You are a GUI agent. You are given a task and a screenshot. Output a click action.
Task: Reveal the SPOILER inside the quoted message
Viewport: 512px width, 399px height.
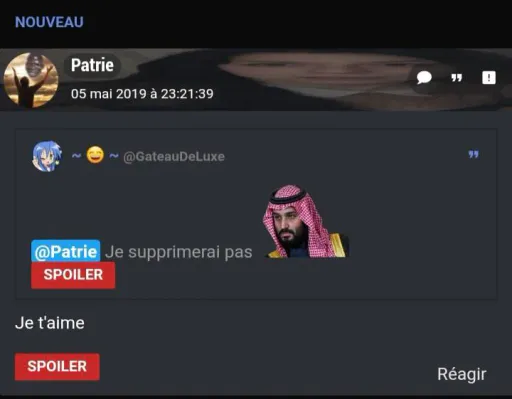[73, 275]
